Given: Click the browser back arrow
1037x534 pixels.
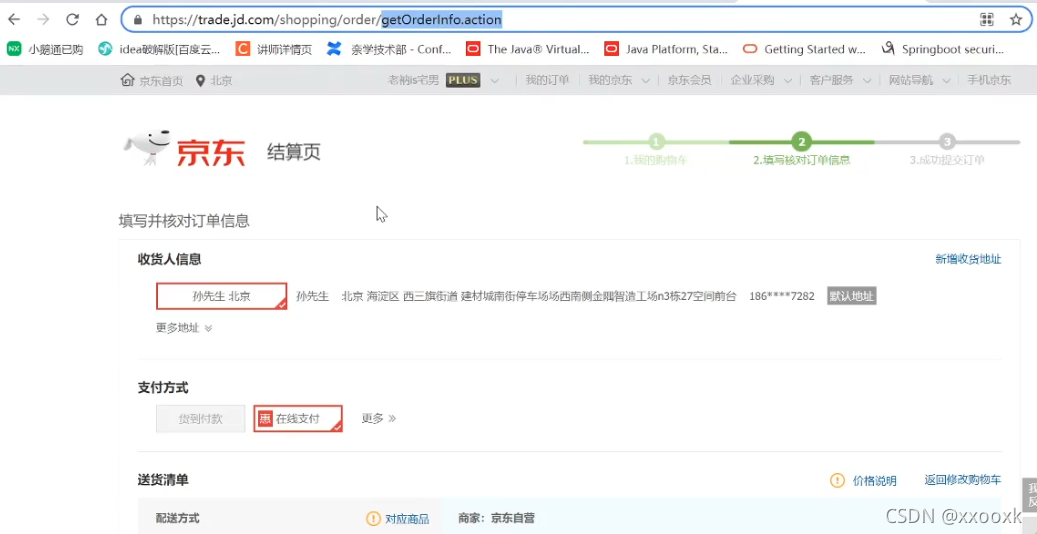Looking at the screenshot, I should point(14,19).
